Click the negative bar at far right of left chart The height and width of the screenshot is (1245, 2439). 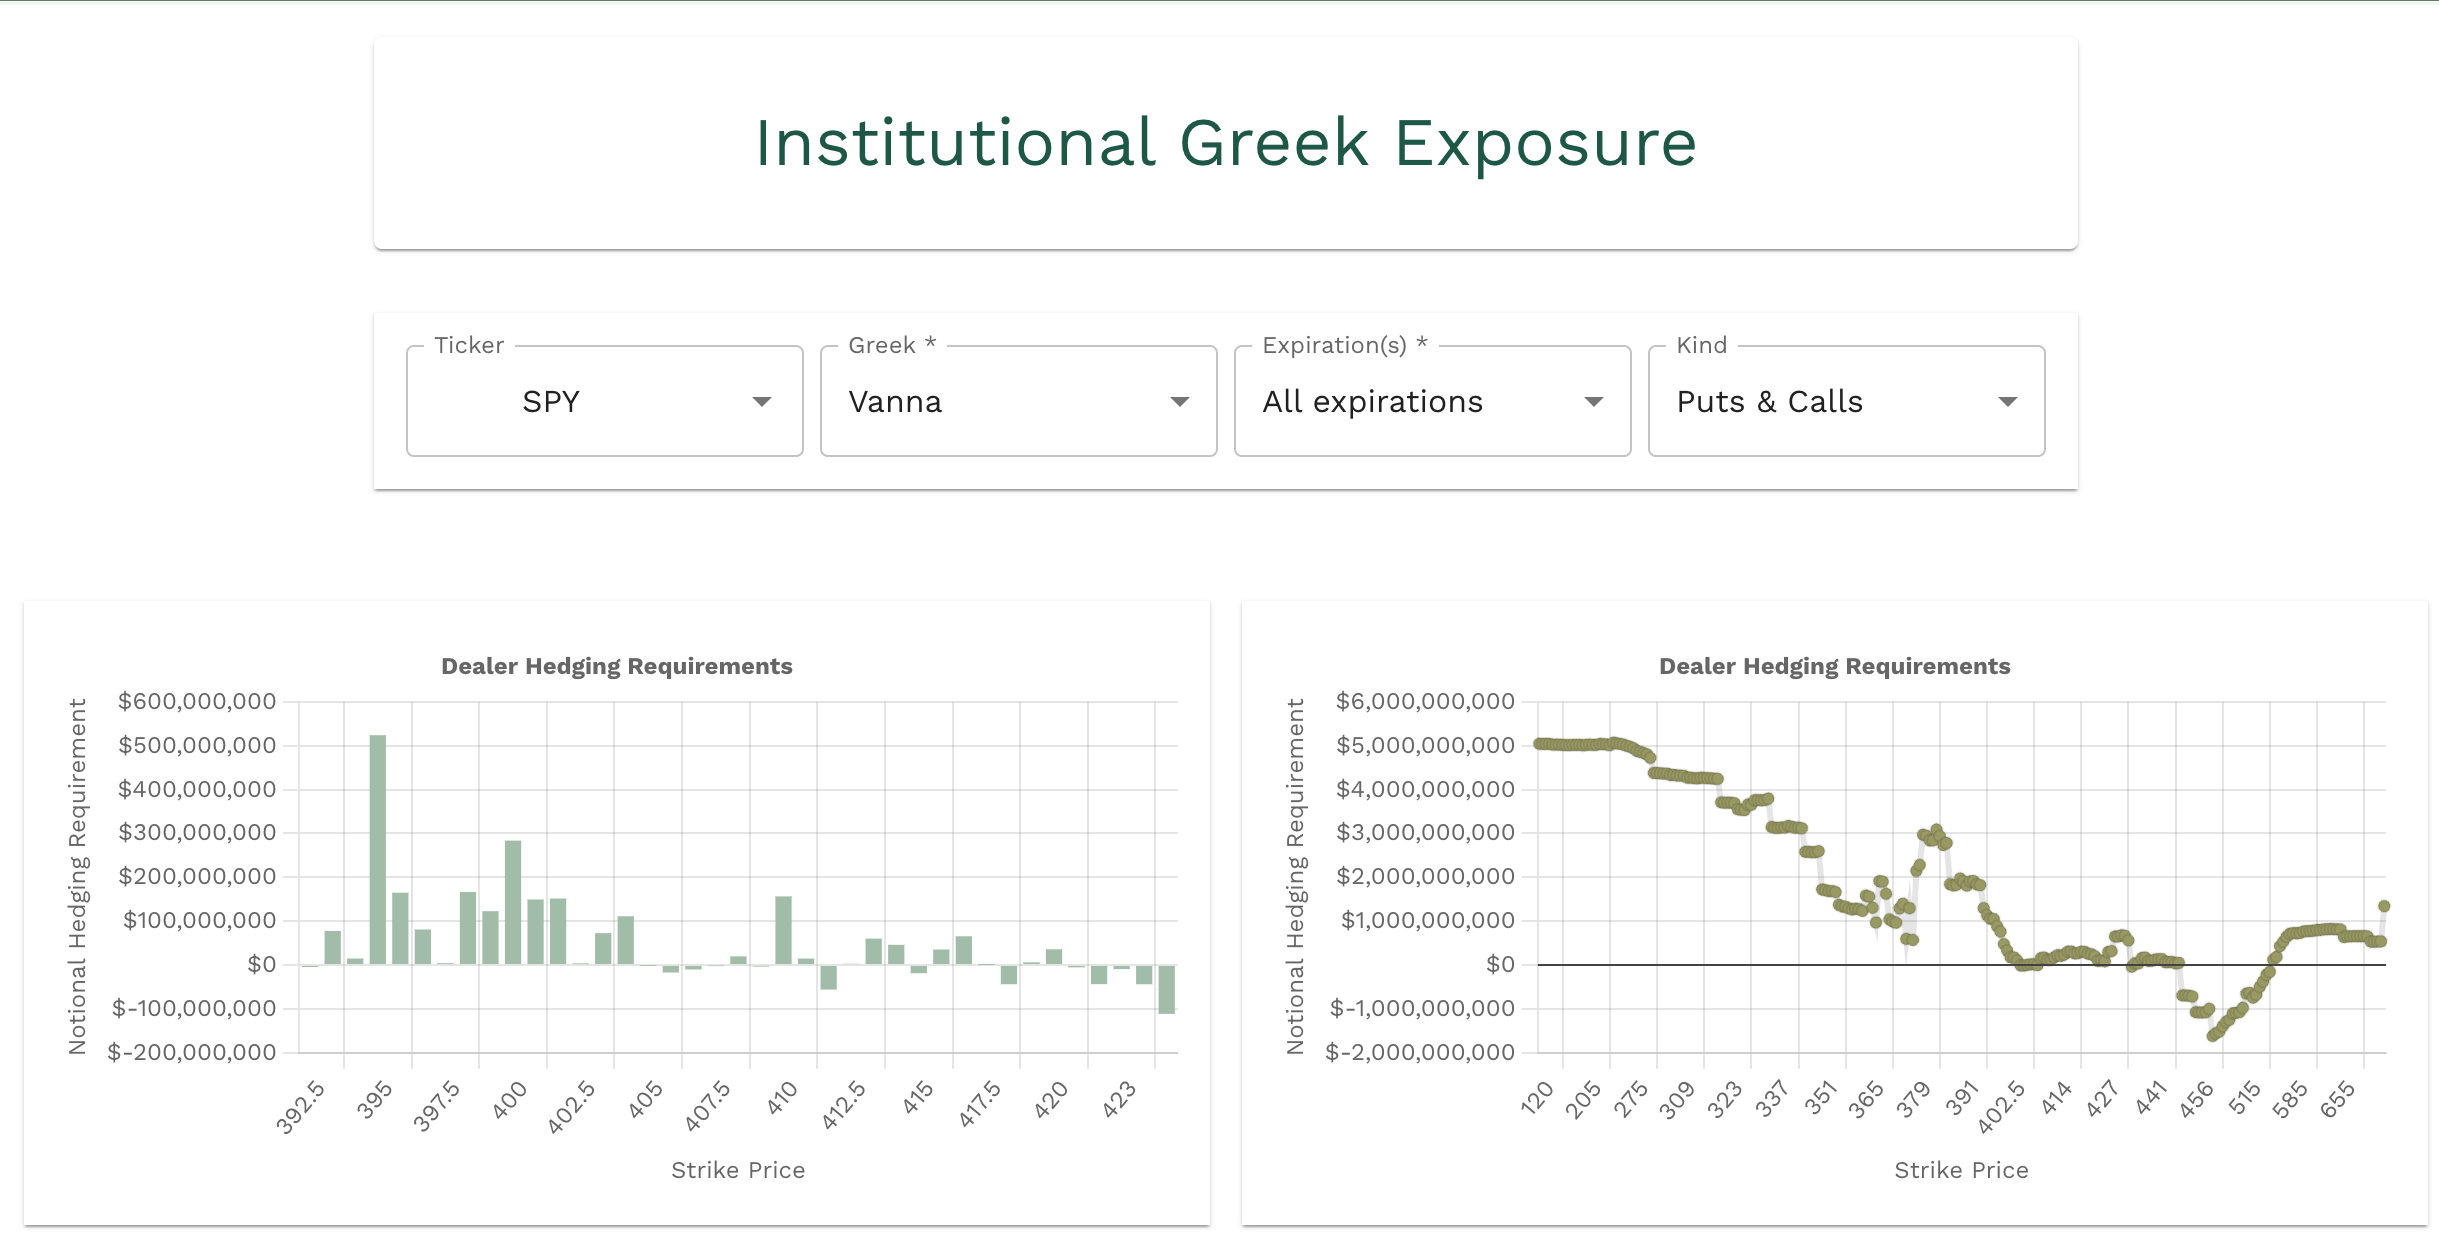tap(1166, 989)
